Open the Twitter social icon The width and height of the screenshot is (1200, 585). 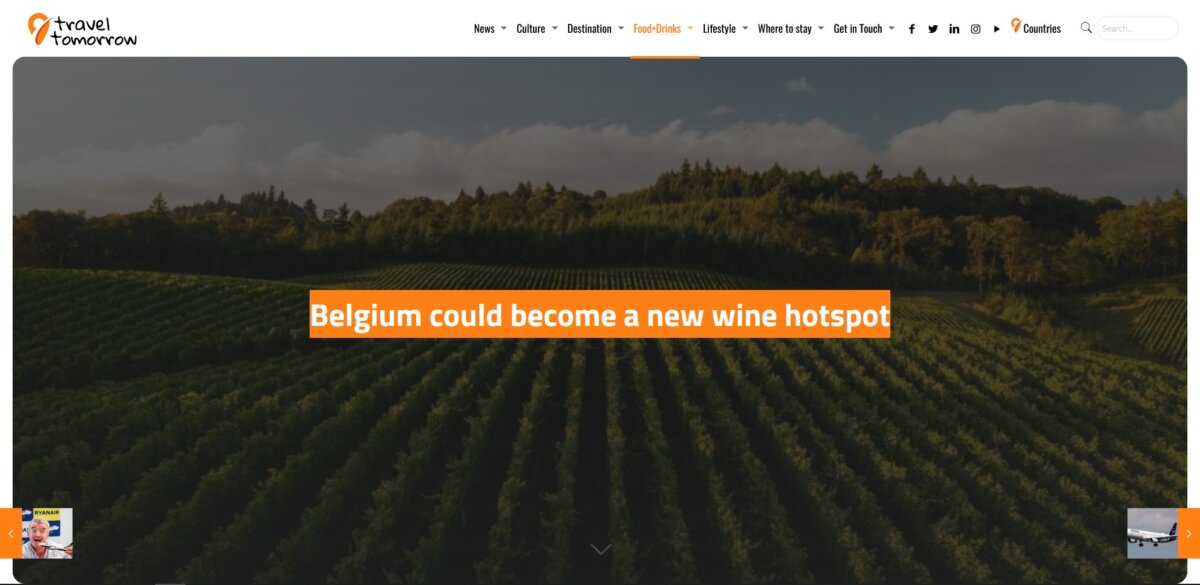click(x=933, y=29)
